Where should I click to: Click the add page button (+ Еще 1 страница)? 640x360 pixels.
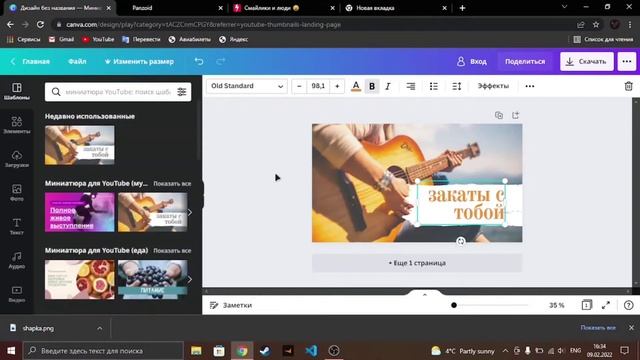tap(417, 263)
